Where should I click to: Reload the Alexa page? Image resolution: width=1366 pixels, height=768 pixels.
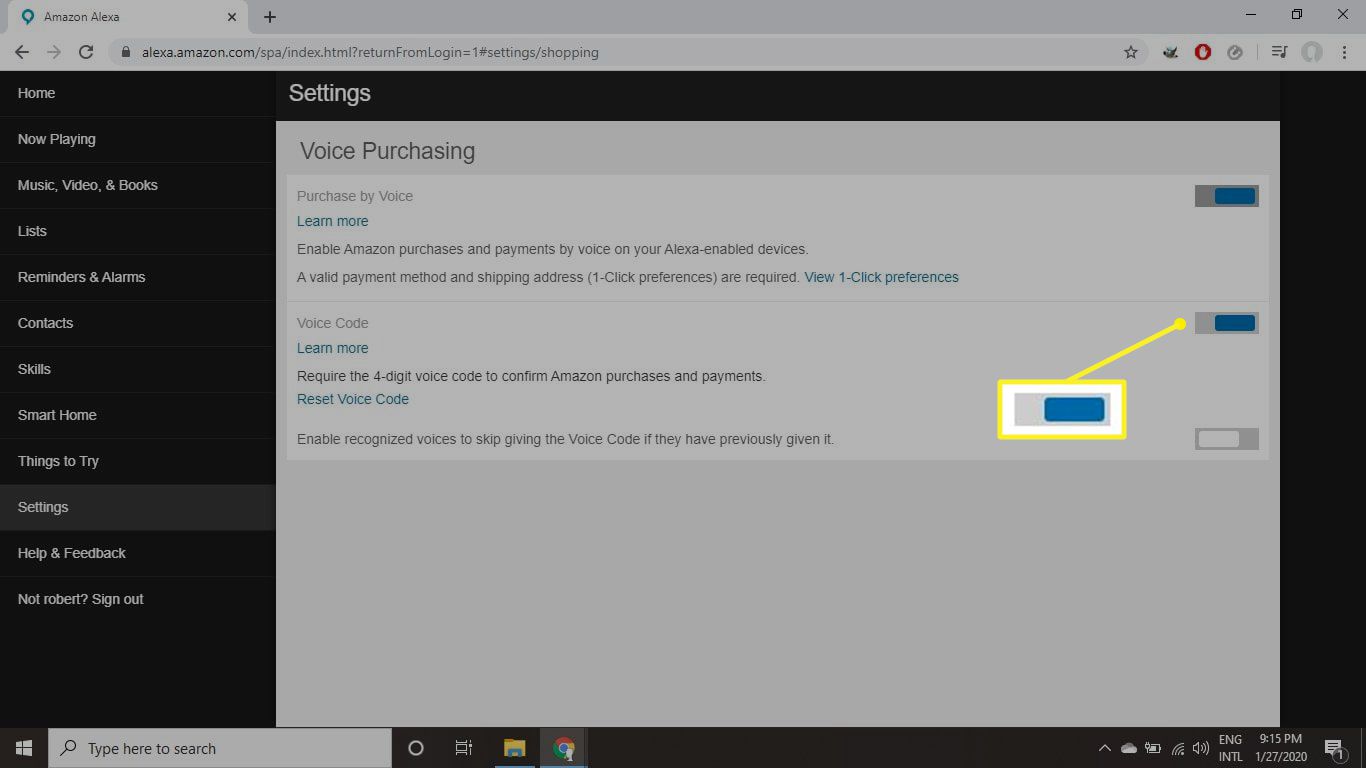pos(86,52)
